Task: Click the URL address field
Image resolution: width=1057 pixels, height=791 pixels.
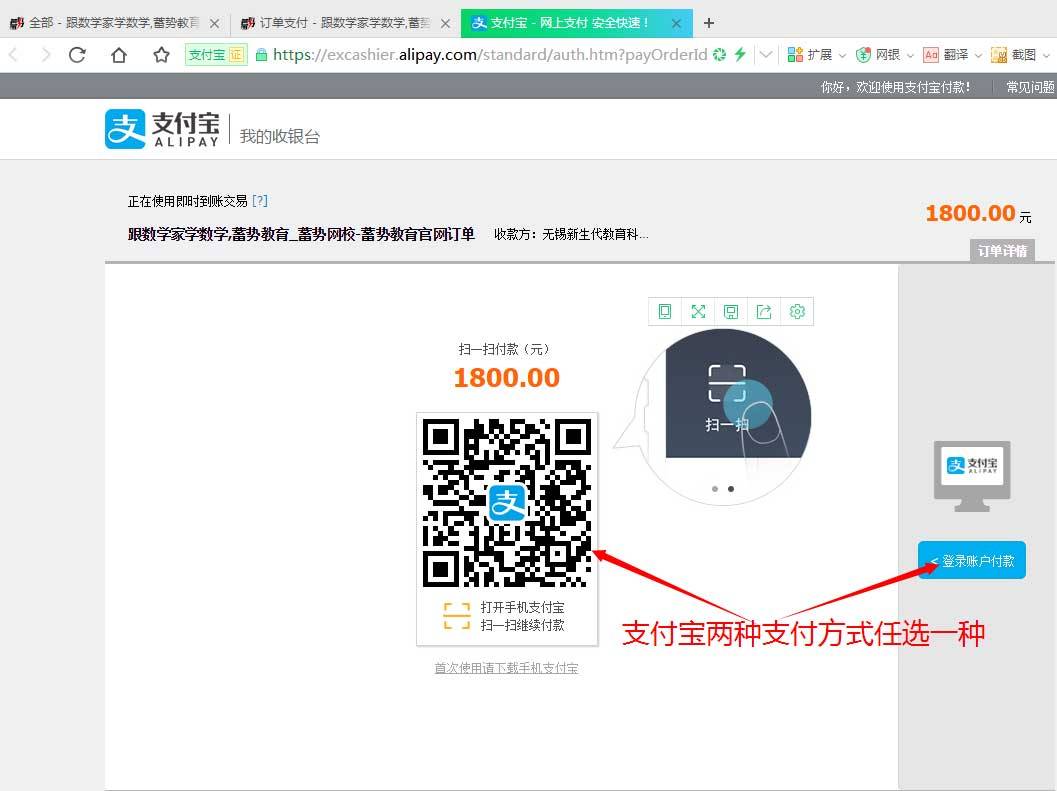Action: pos(490,55)
